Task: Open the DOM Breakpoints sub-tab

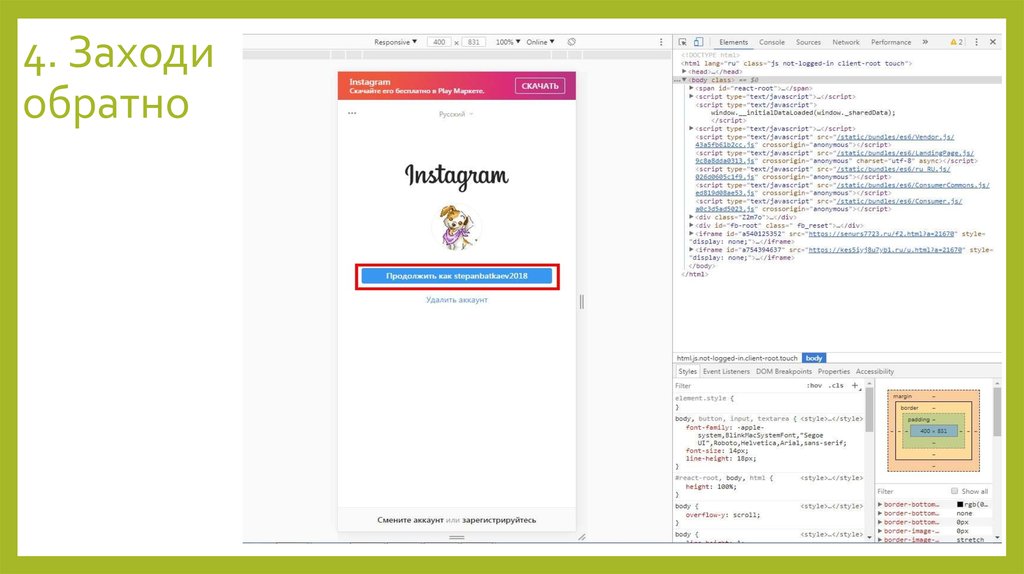Action: [784, 372]
